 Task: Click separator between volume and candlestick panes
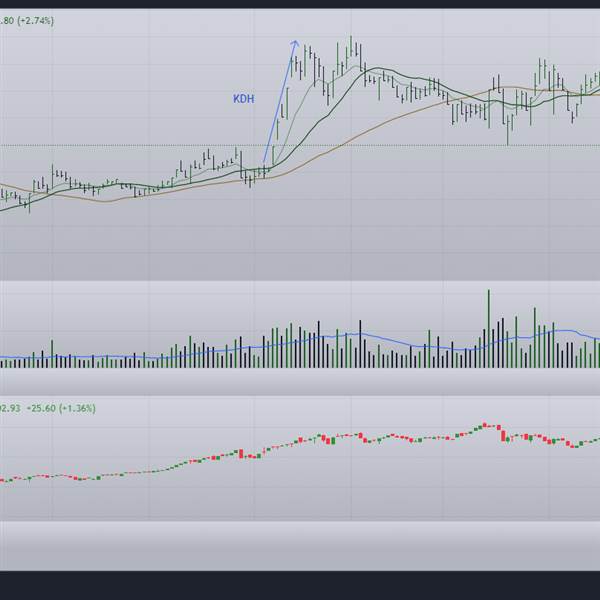[300, 397]
